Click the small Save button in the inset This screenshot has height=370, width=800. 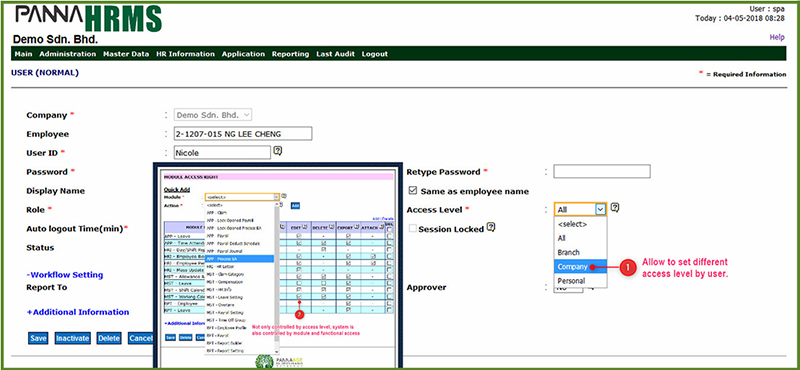pos(170,337)
